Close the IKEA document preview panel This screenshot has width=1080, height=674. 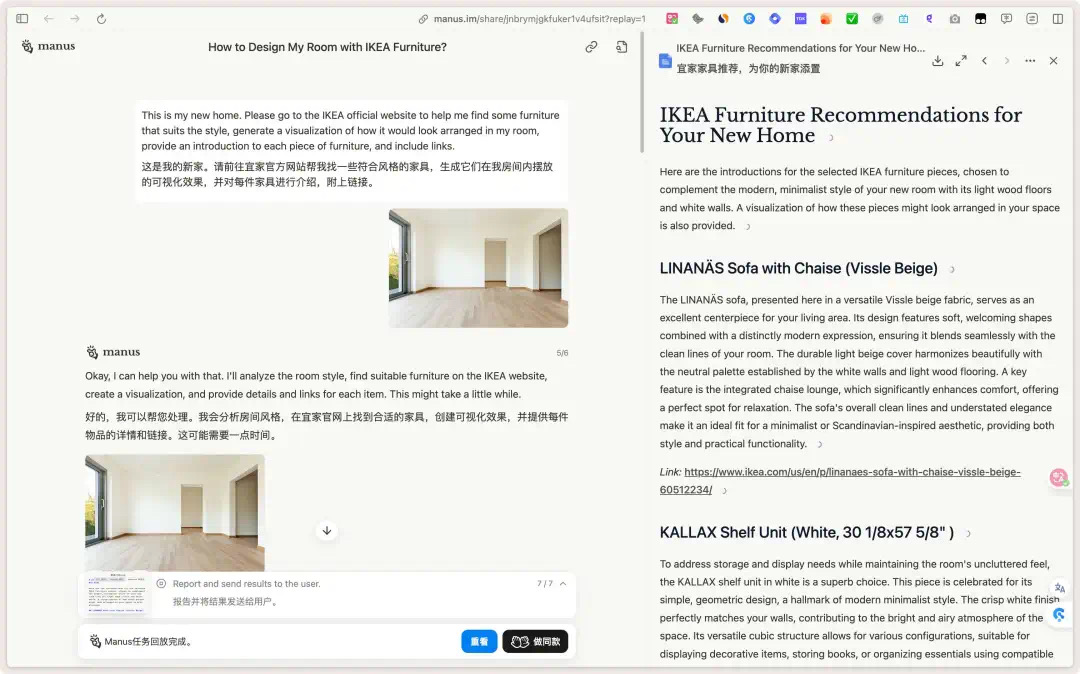pos(1053,61)
